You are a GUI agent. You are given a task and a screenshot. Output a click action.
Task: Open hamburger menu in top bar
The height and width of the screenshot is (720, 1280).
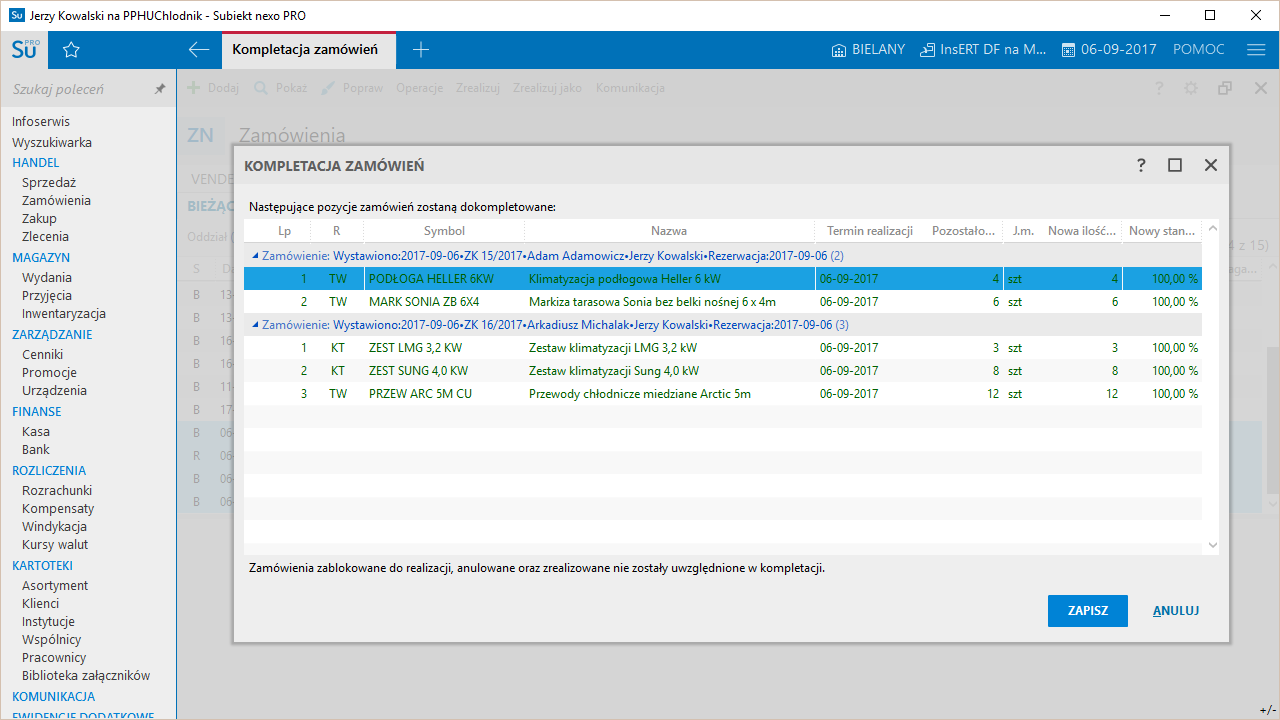pos(1256,50)
